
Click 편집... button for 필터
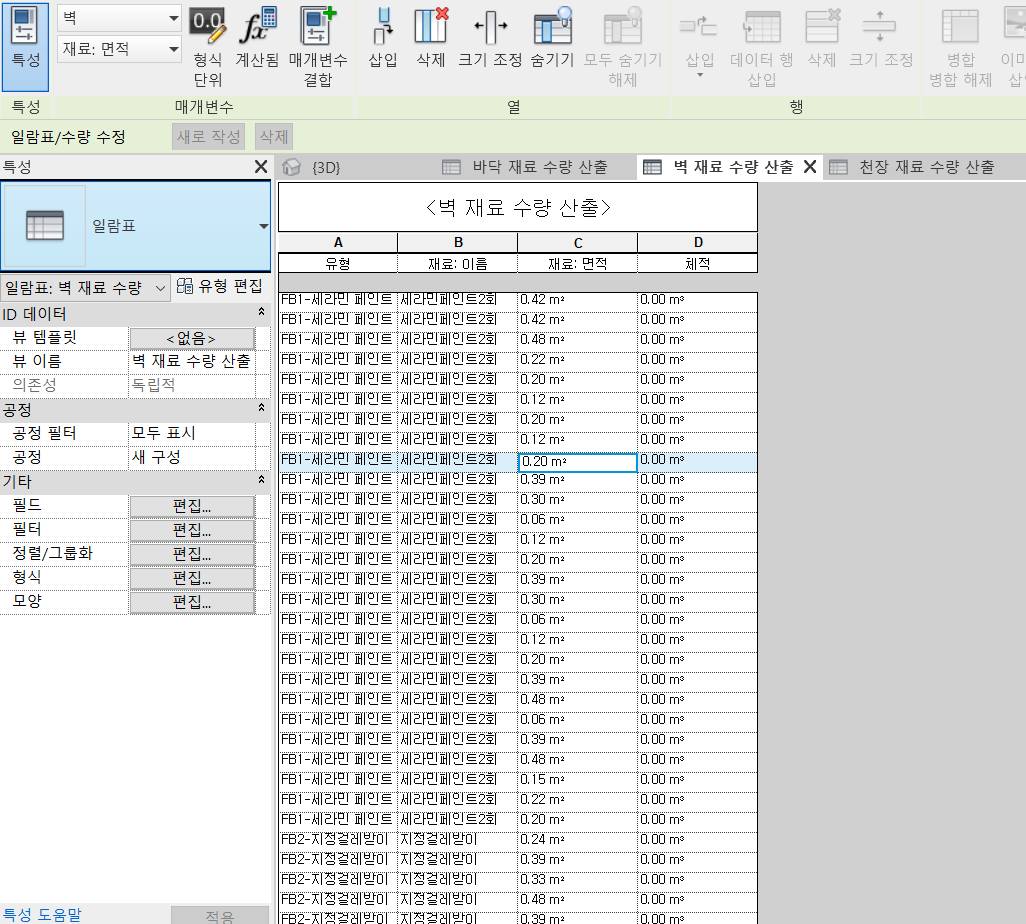coord(192,530)
